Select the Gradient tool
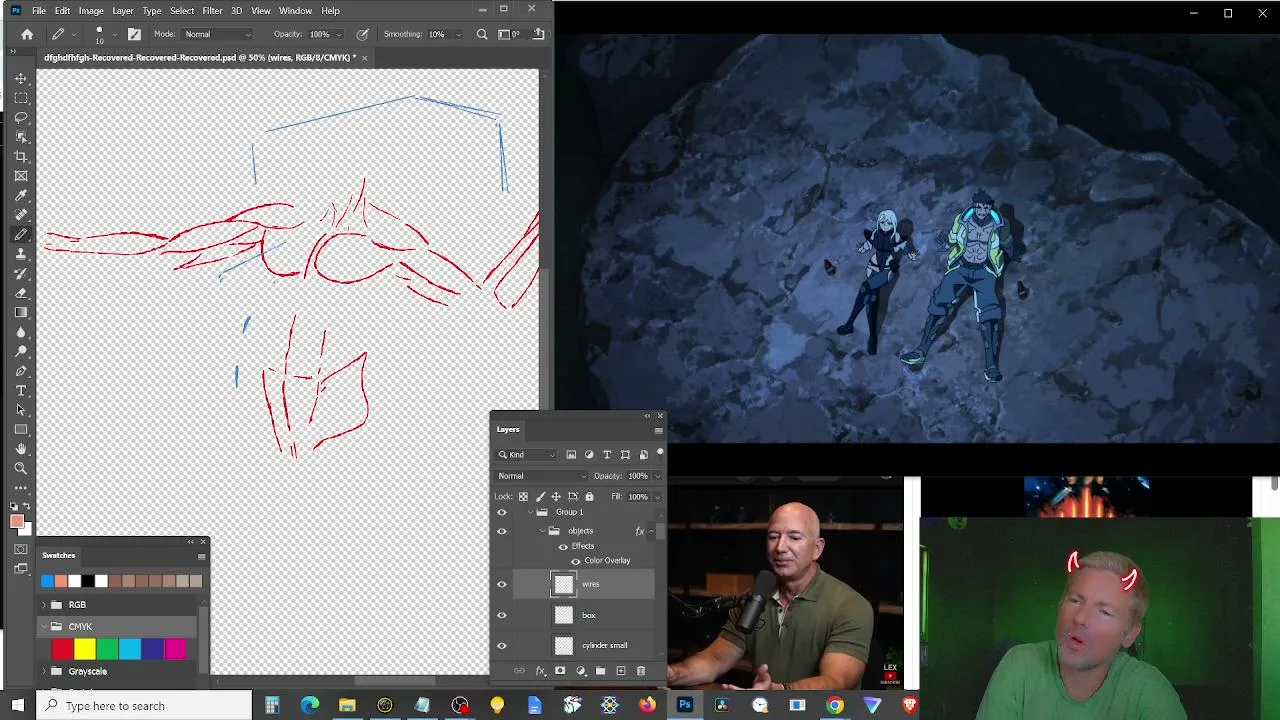This screenshot has height=720, width=1280. coord(21,313)
